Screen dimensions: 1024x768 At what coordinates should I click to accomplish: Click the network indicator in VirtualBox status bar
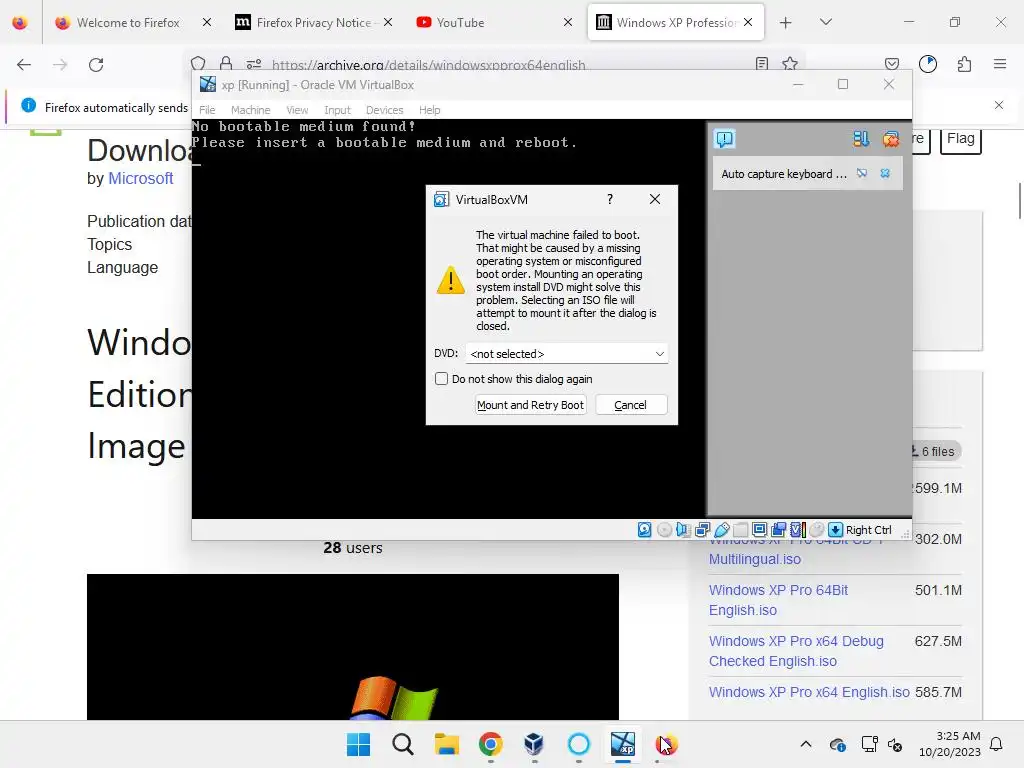pos(703,530)
